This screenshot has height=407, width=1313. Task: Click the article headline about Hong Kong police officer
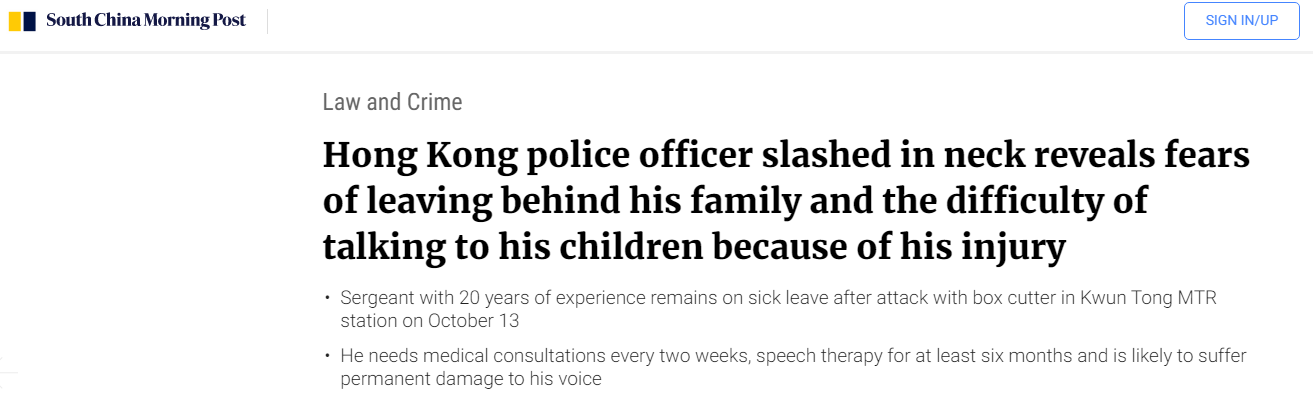click(x=786, y=202)
